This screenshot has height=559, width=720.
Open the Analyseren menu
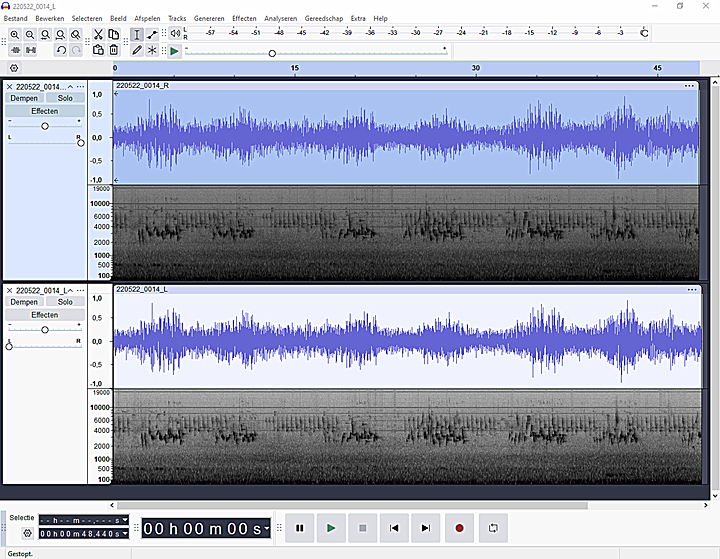click(x=281, y=18)
